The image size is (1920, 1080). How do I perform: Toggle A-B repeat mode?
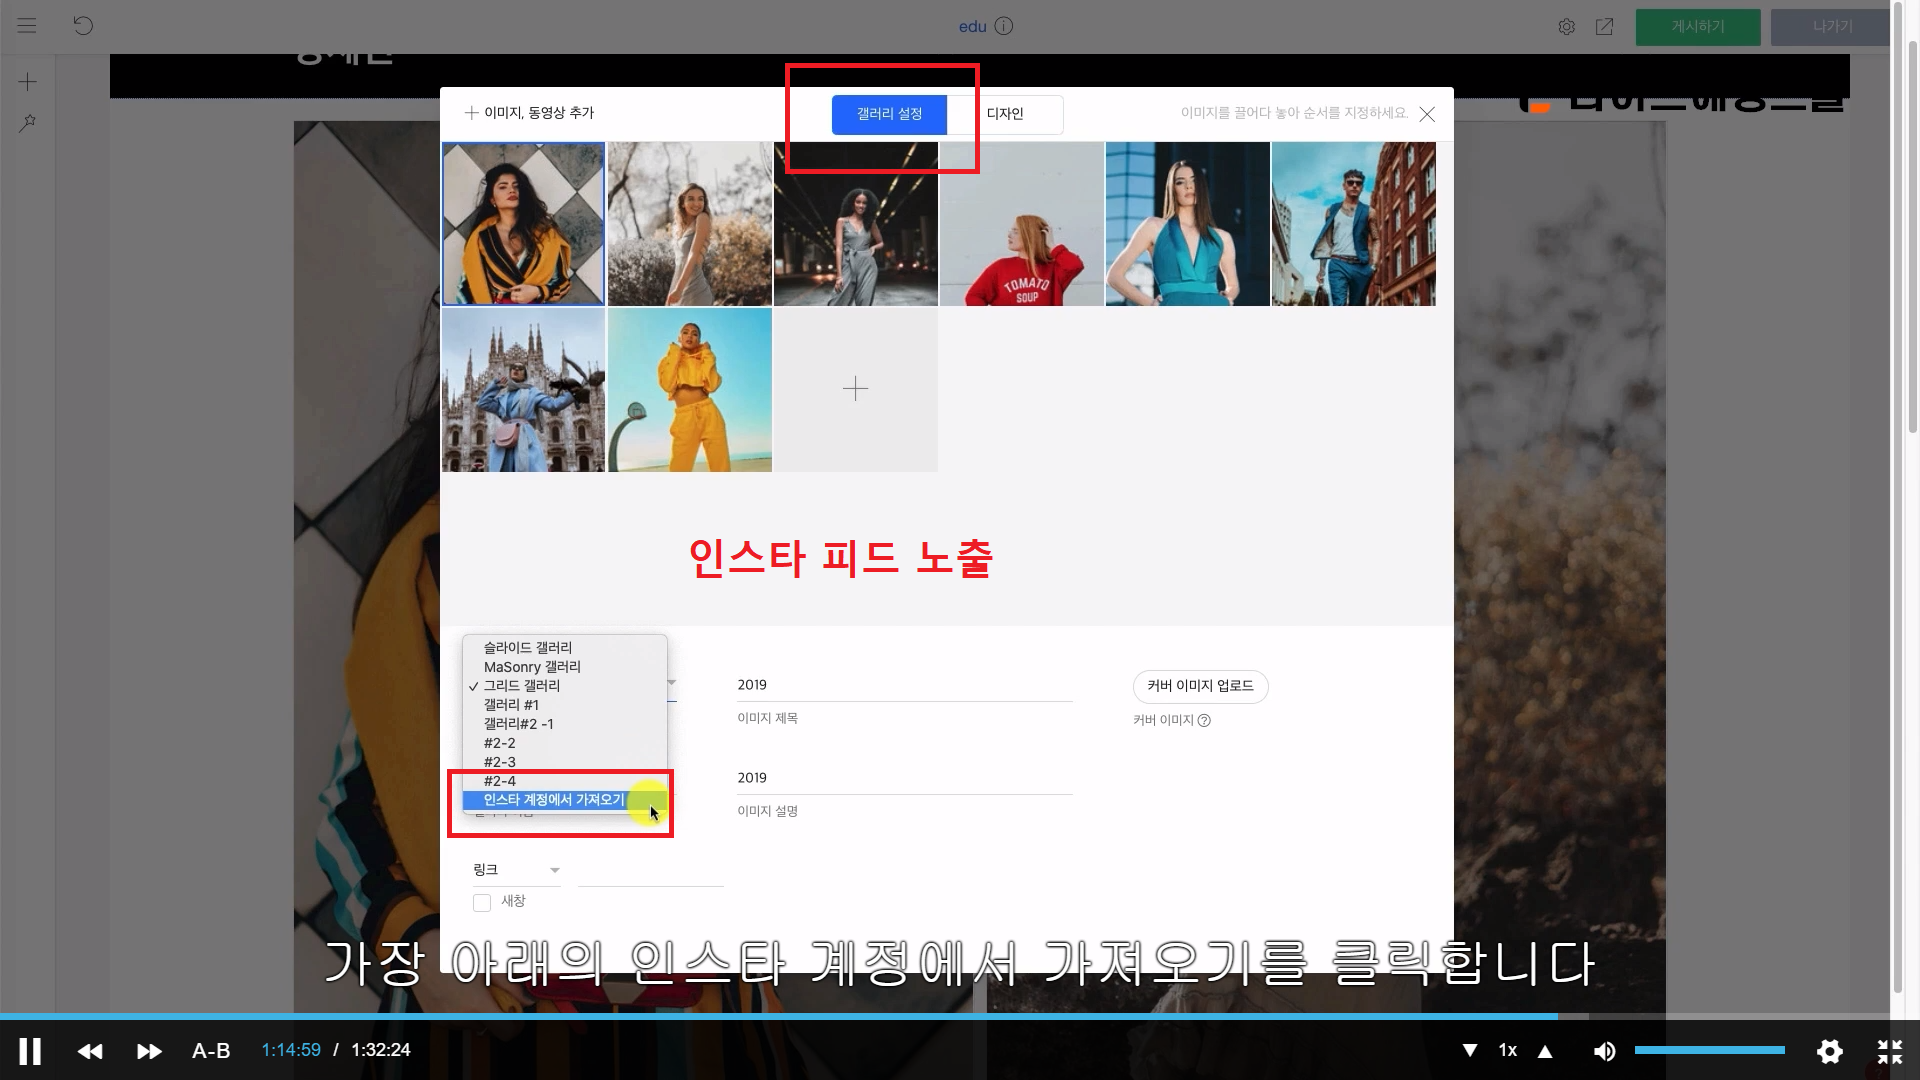(211, 1051)
